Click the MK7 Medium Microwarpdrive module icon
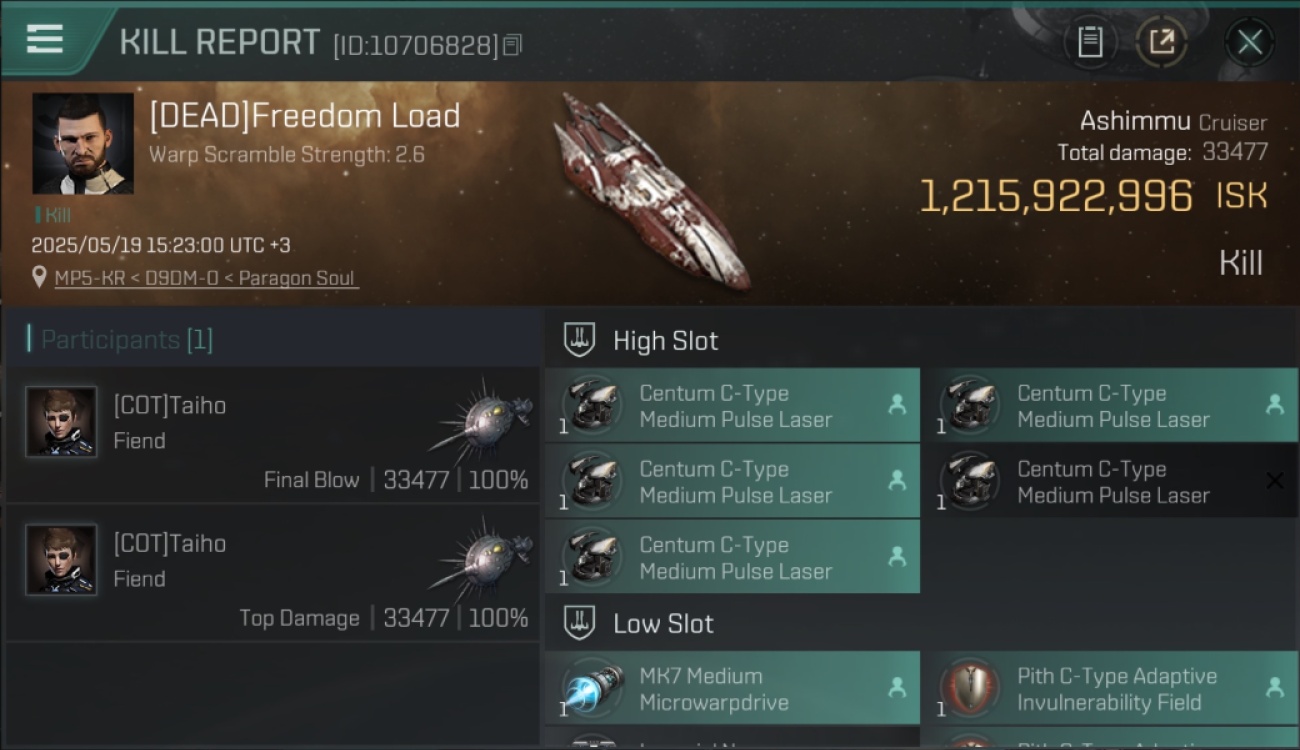This screenshot has height=750, width=1300. 591,689
